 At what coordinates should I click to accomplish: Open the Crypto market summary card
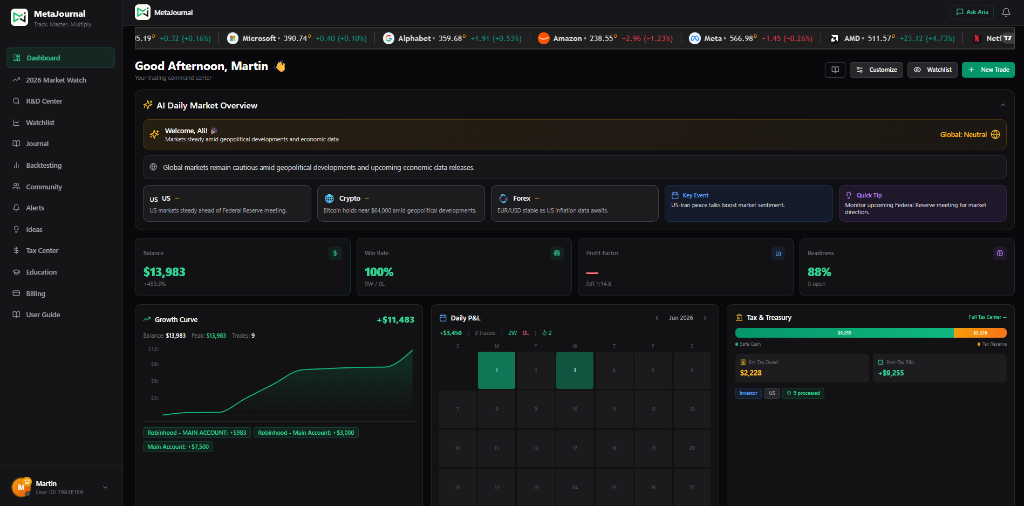[x=401, y=204]
